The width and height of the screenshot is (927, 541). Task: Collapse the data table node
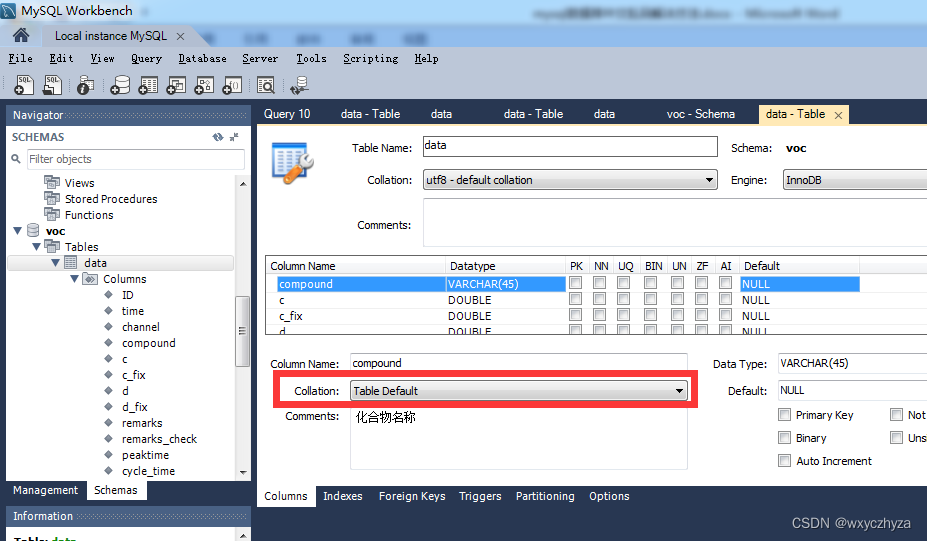pyautogui.click(x=56, y=263)
